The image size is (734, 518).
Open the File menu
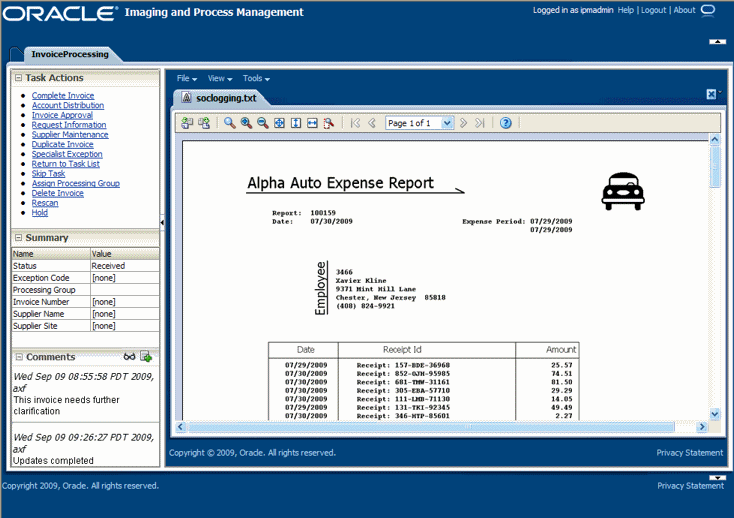(x=186, y=78)
